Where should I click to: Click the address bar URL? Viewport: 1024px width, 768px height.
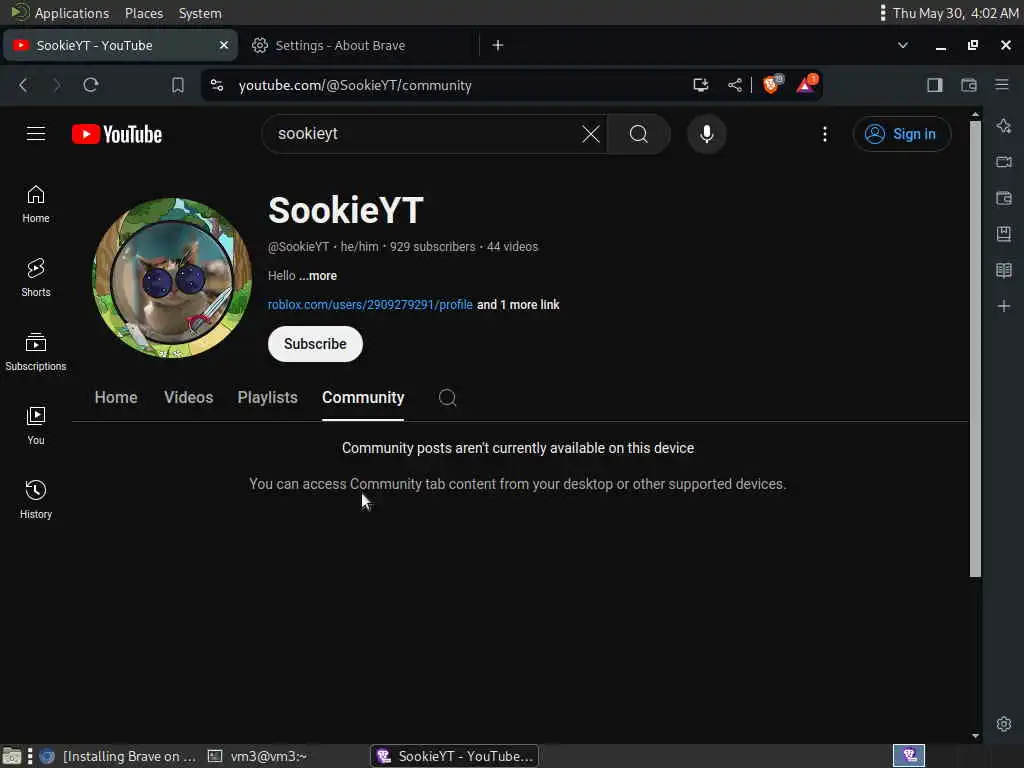355,85
